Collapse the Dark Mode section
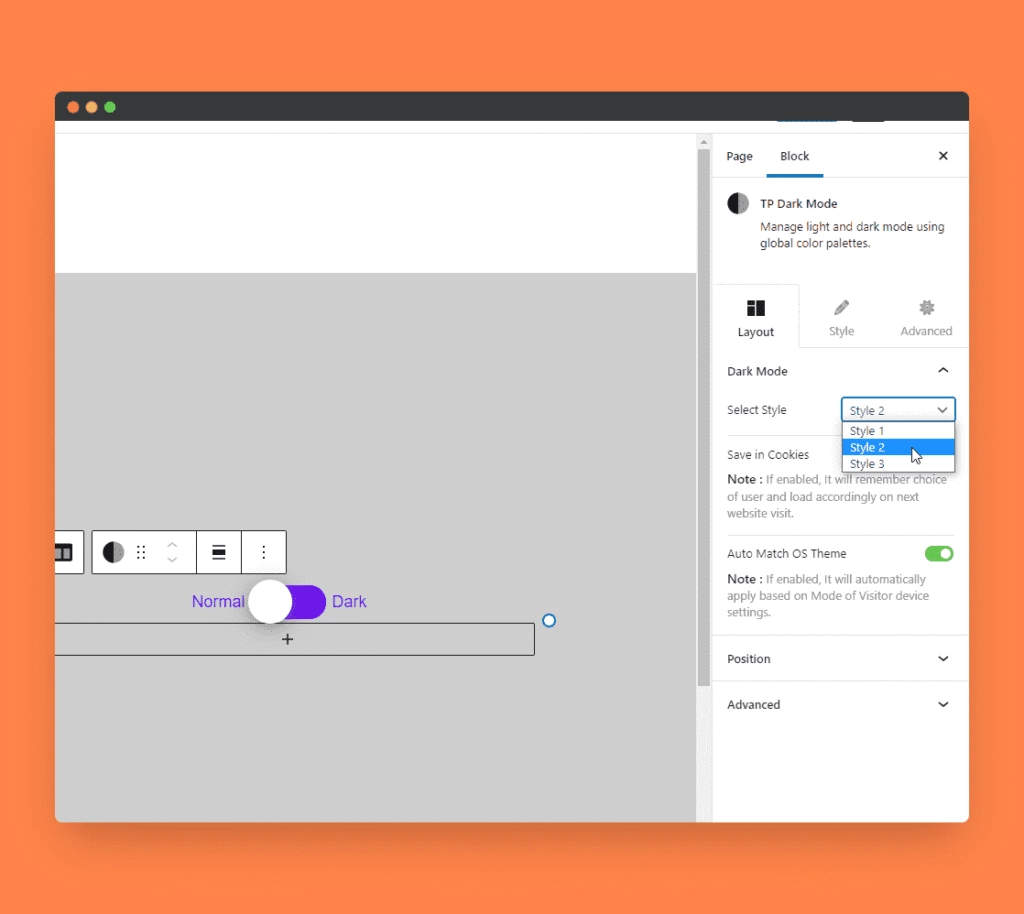The height and width of the screenshot is (914, 1024). [942, 371]
